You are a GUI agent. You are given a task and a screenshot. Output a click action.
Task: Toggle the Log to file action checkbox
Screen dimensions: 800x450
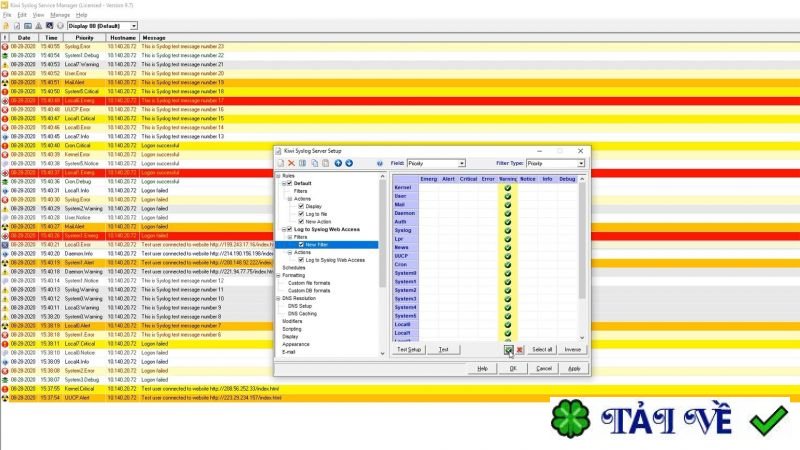(301, 214)
